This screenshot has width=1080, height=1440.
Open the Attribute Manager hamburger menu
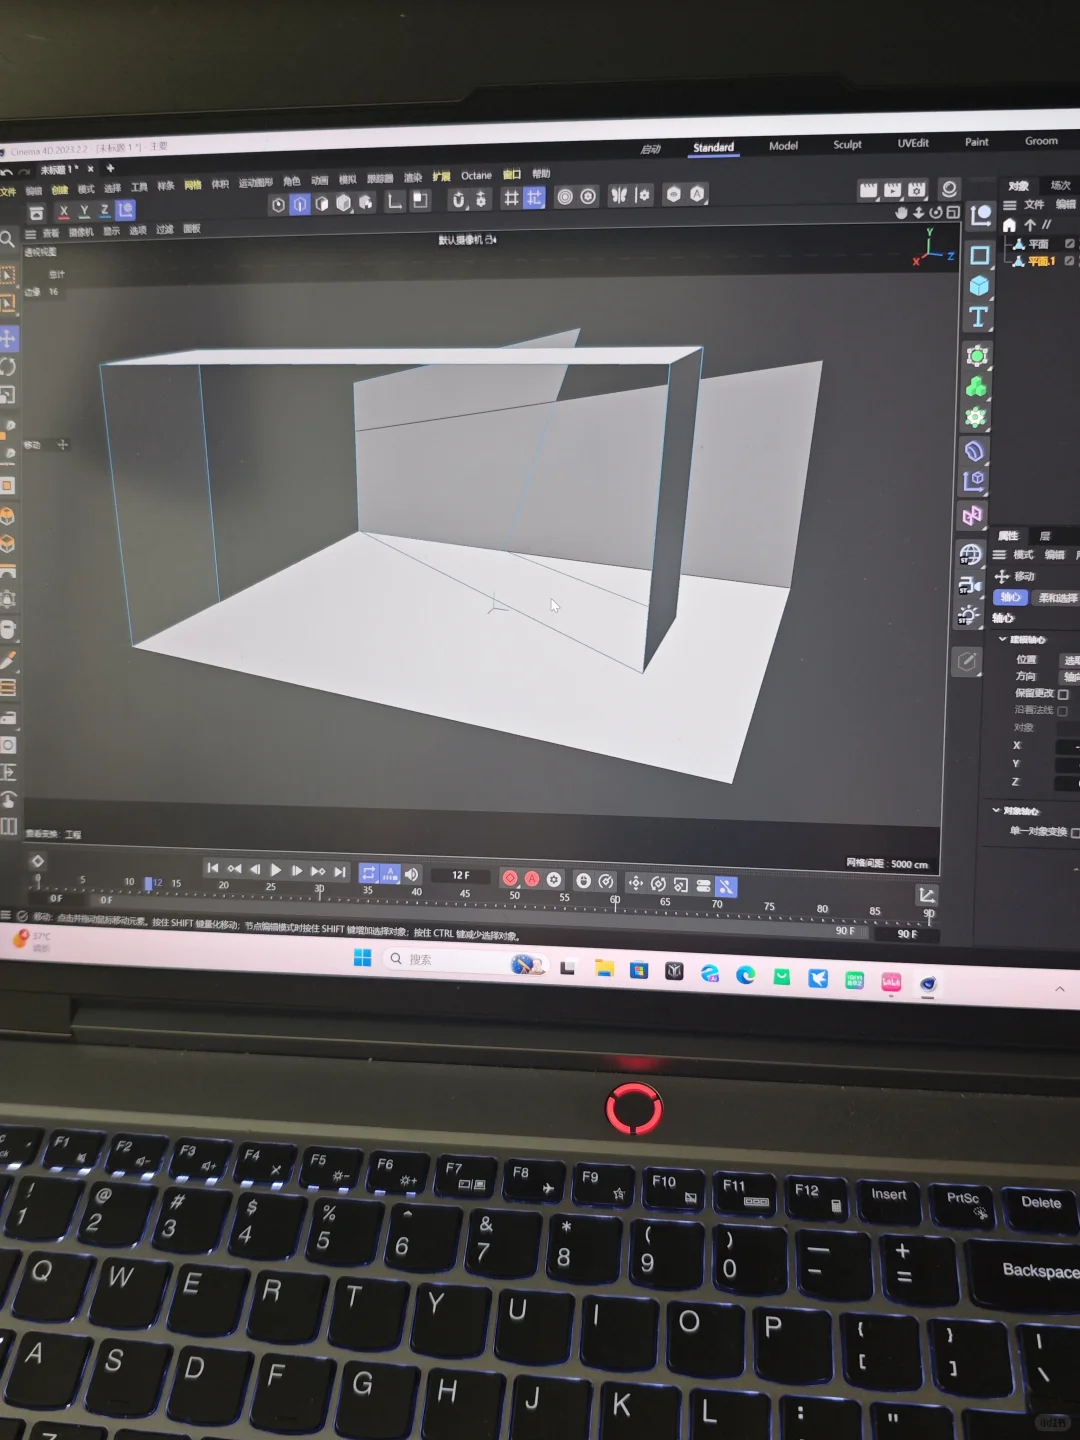(x=999, y=554)
